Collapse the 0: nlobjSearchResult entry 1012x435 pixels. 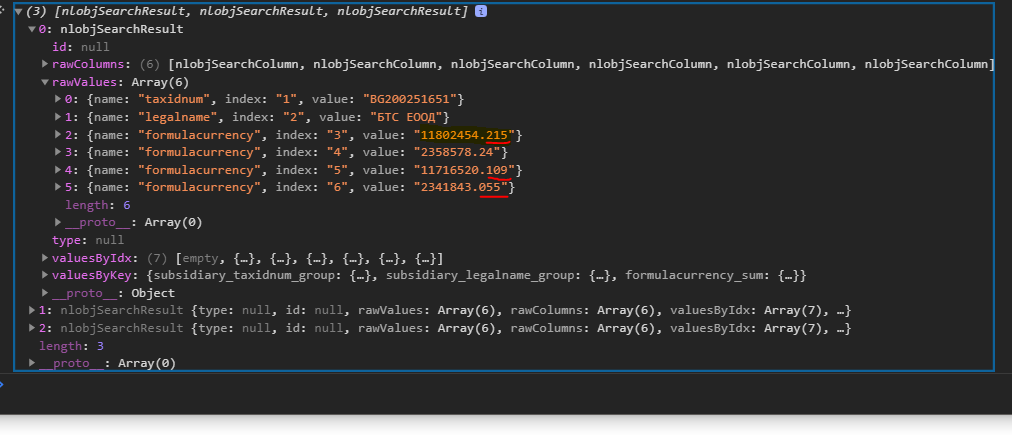click(x=32, y=29)
